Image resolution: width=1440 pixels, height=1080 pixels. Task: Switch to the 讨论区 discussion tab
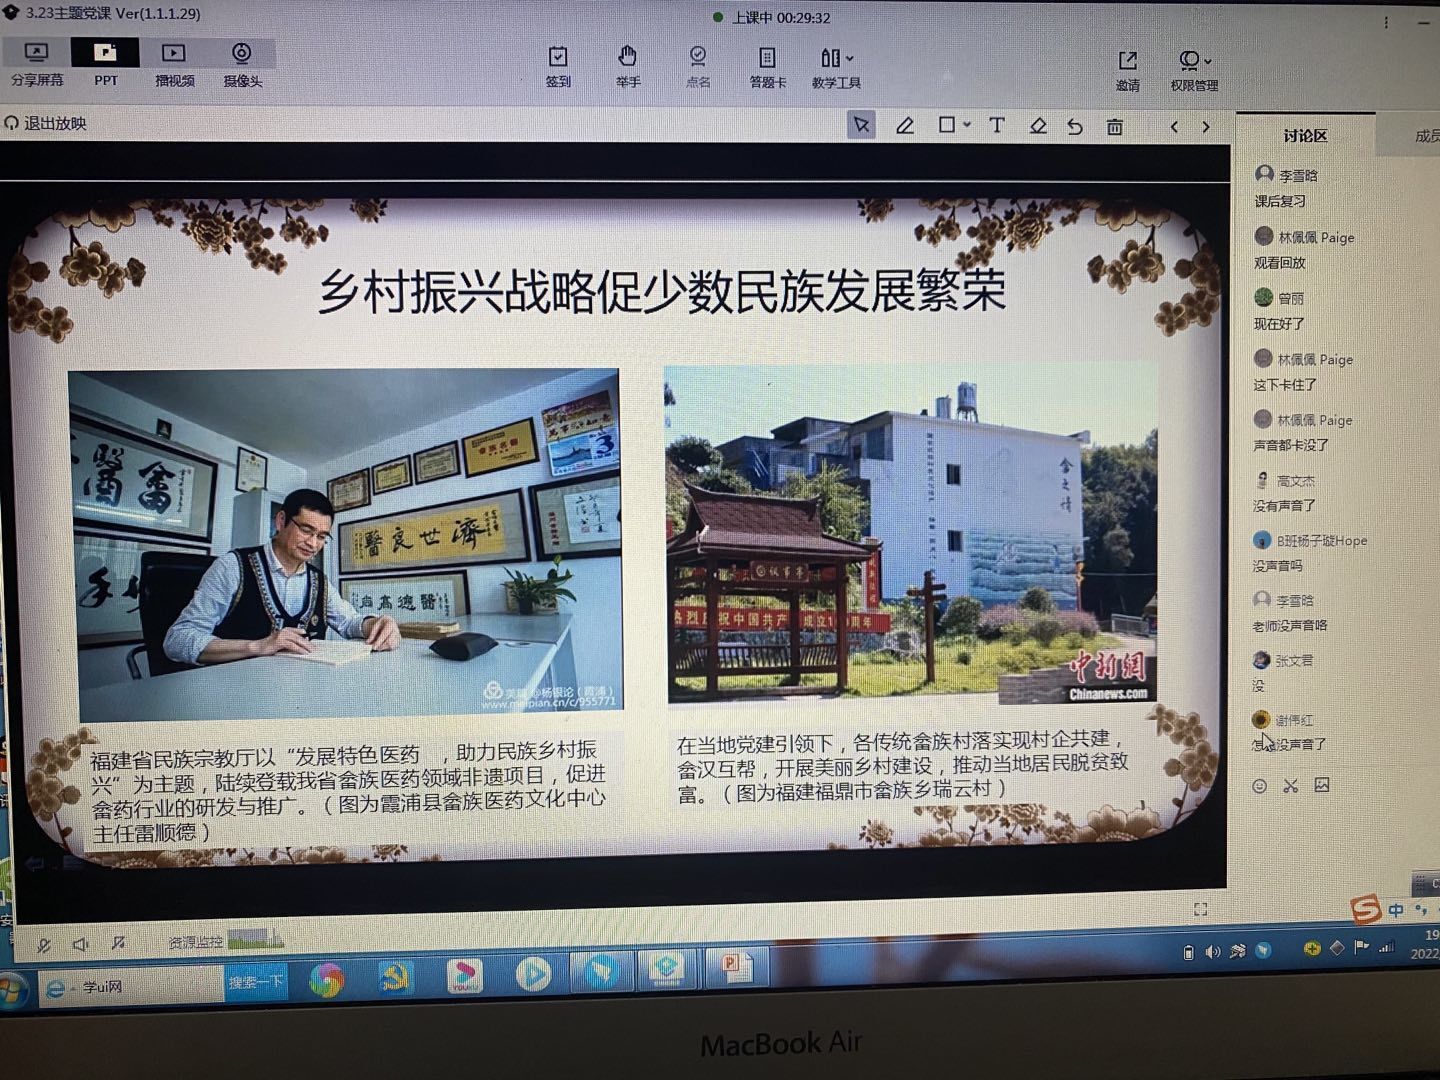pos(1304,136)
